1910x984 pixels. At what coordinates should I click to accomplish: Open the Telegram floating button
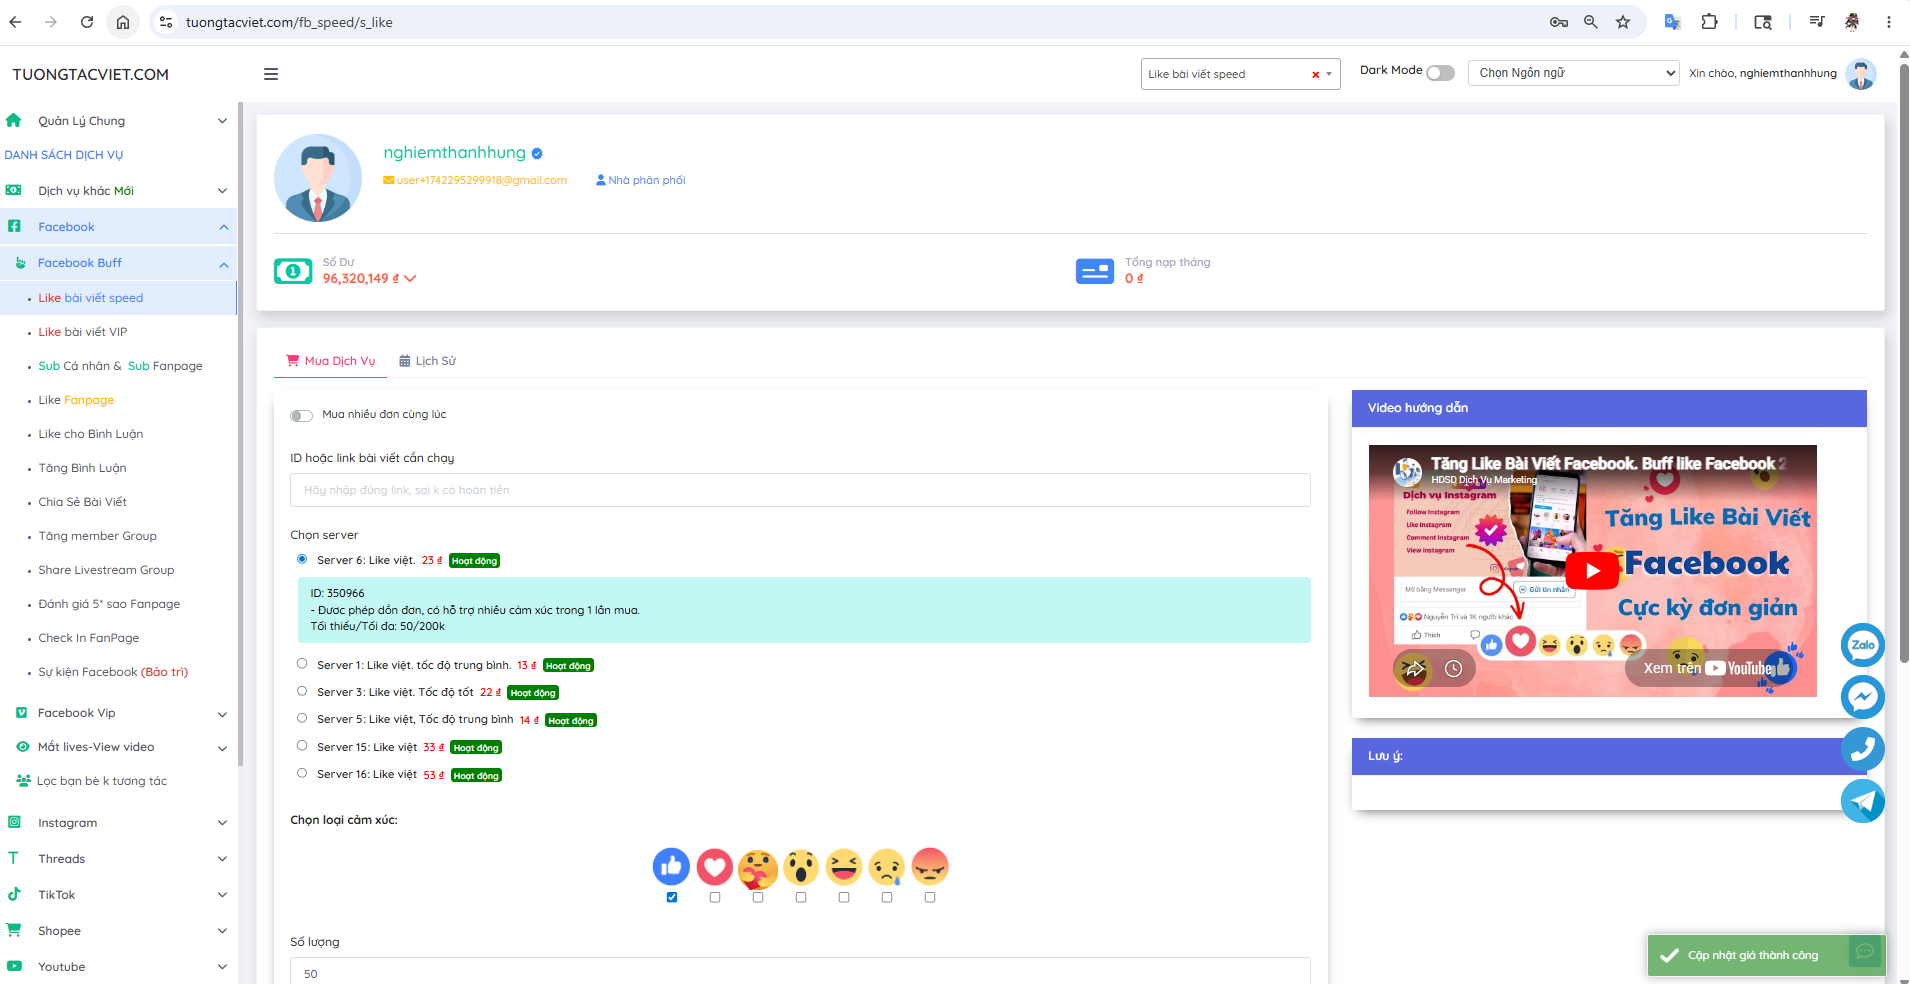click(x=1862, y=801)
